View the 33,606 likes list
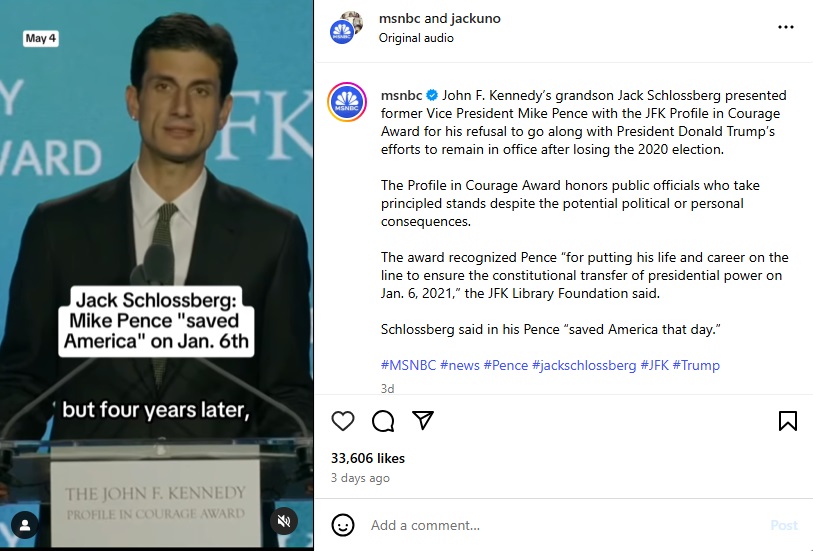 (x=368, y=458)
